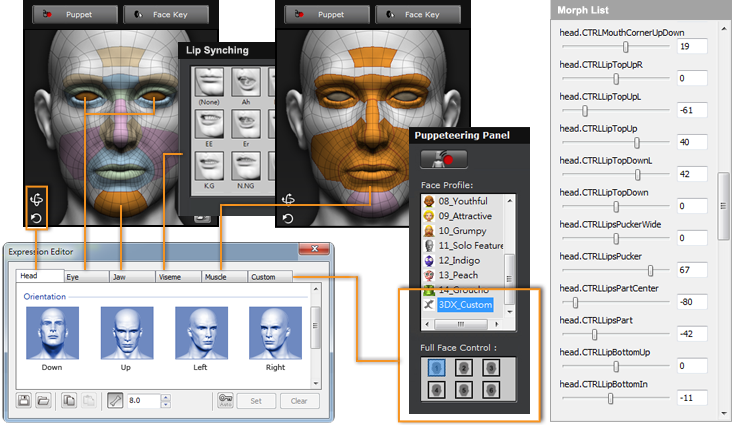
Task: Select the 3DX_Custom face profile
Action: click(x=465, y=305)
